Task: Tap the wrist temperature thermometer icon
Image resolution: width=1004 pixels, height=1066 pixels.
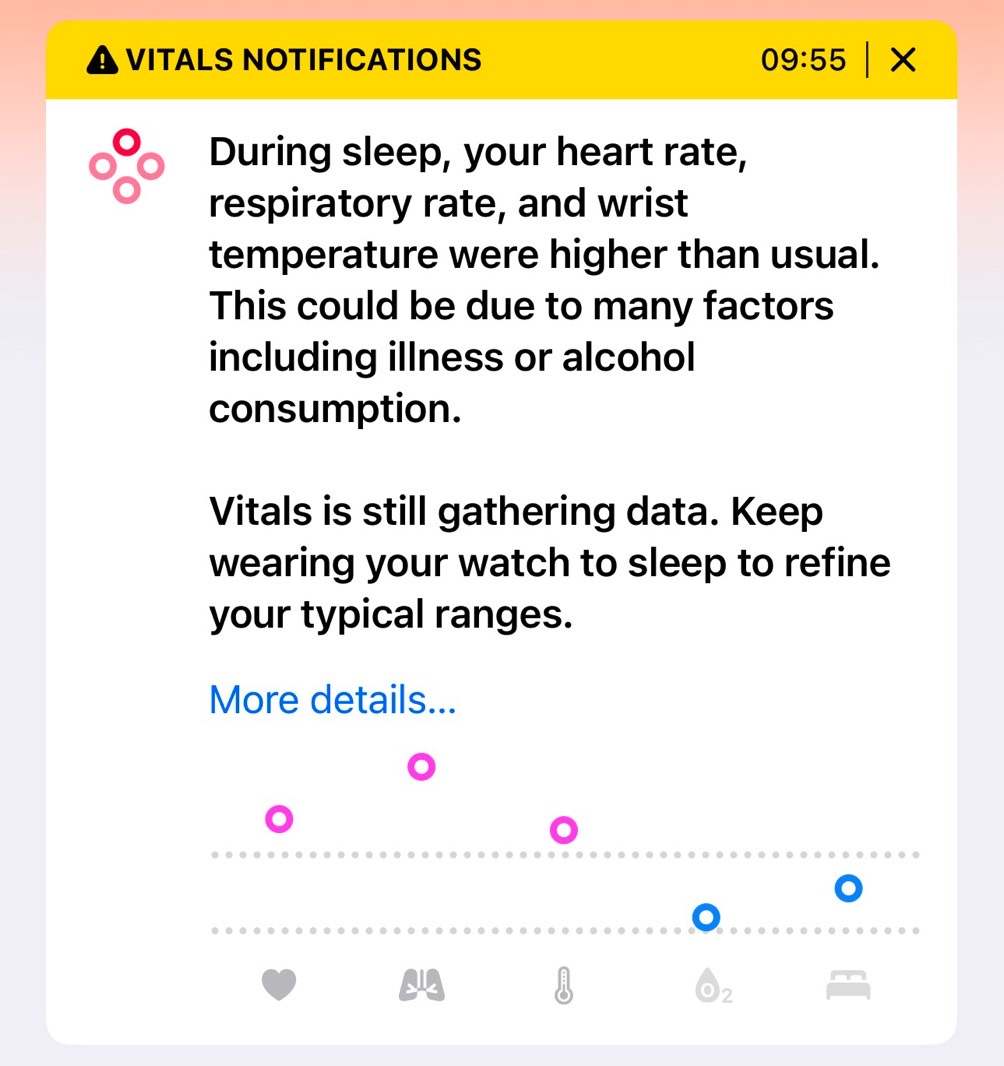Action: click(564, 985)
